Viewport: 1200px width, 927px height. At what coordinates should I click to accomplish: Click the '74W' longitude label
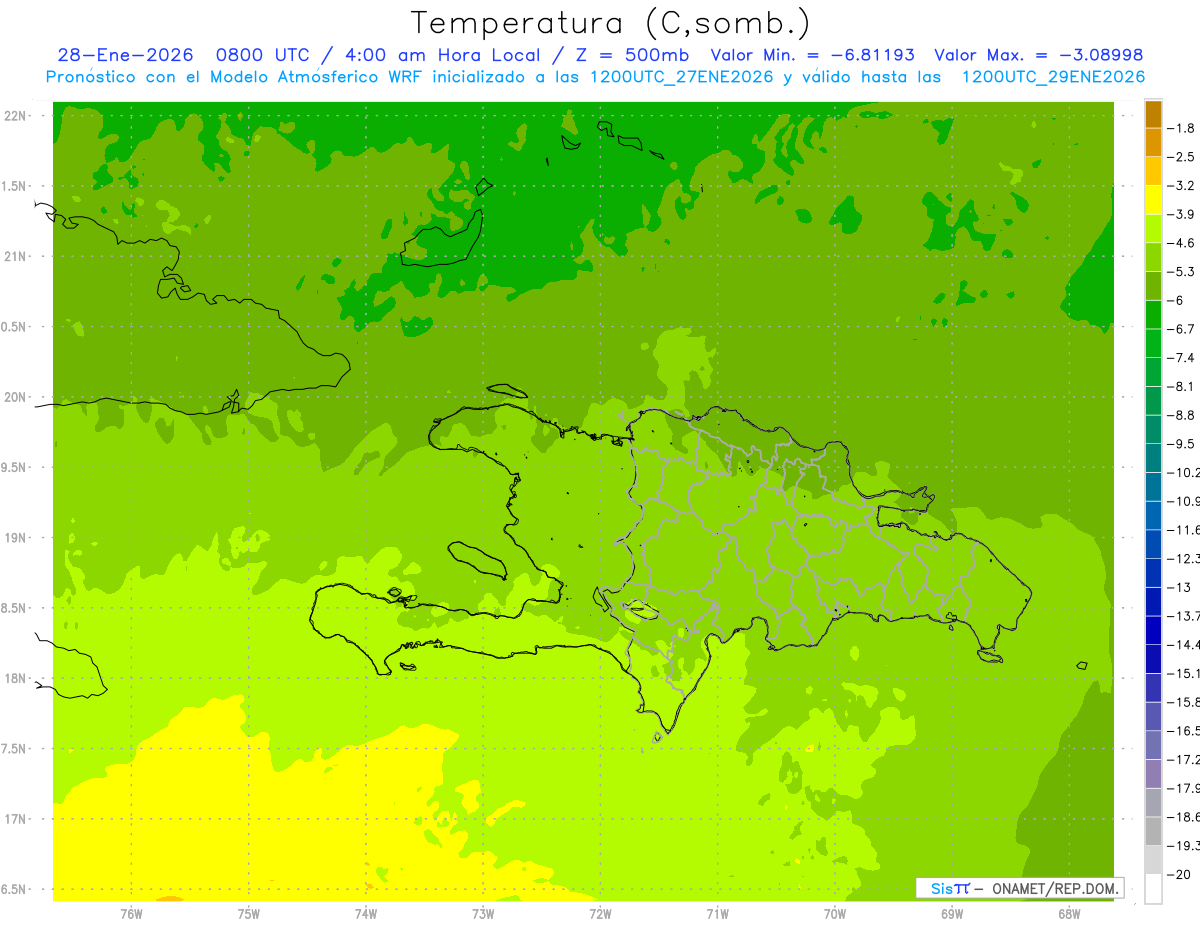[x=365, y=914]
